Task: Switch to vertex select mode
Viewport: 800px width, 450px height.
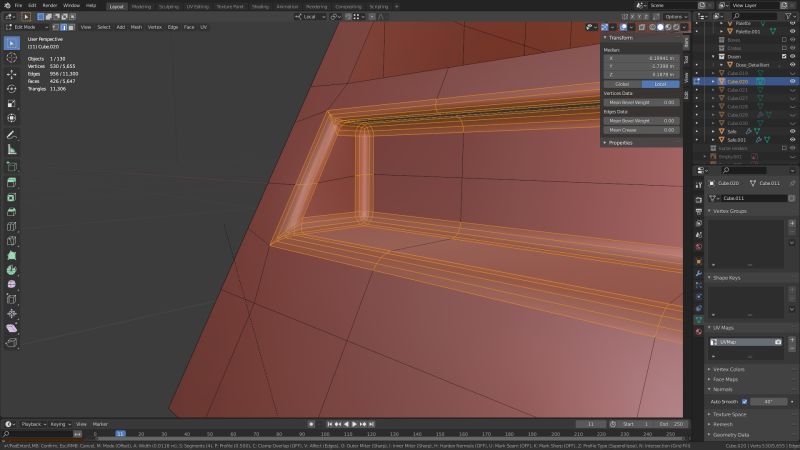Action: [56, 27]
